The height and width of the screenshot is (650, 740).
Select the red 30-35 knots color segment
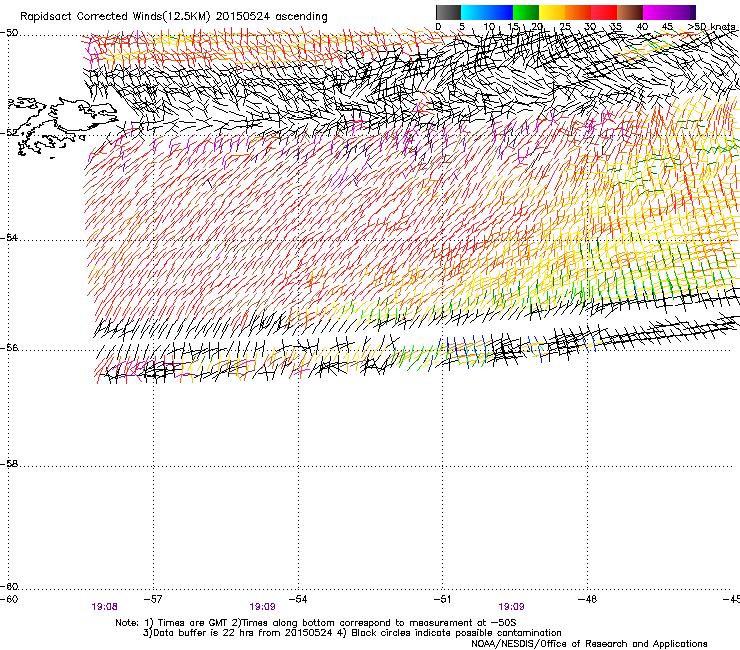(x=604, y=12)
